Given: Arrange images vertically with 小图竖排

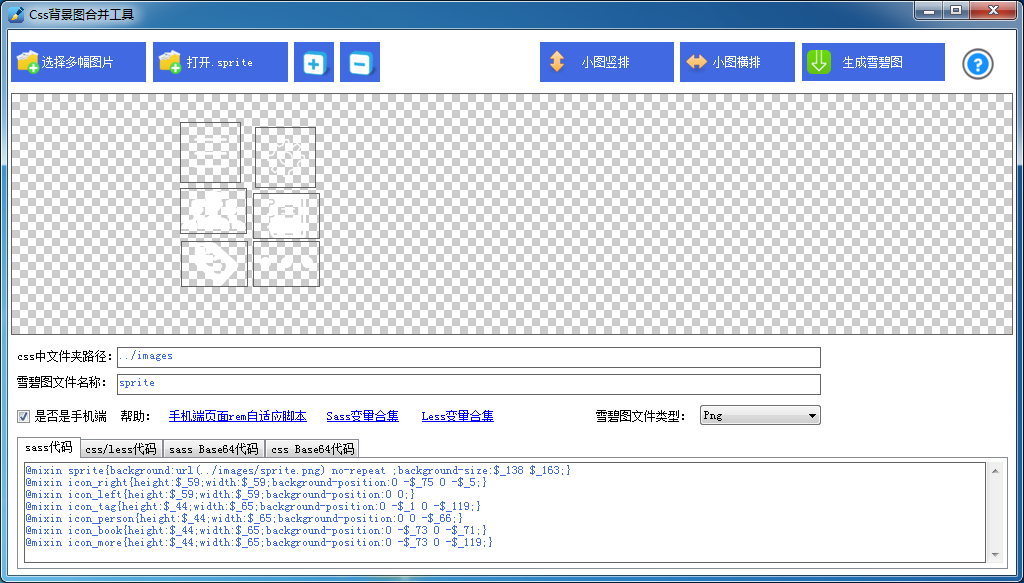Looking at the screenshot, I should coord(592,62).
